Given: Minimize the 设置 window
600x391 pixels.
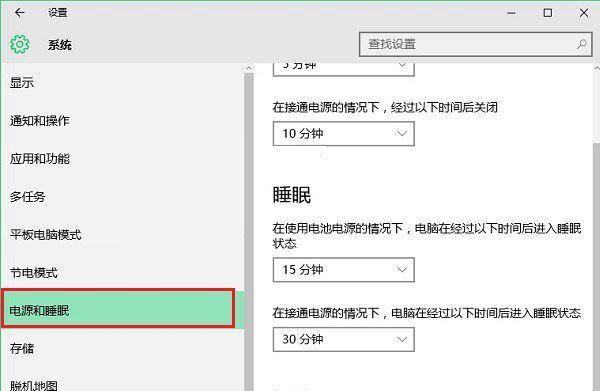Looking at the screenshot, I should pos(511,13).
